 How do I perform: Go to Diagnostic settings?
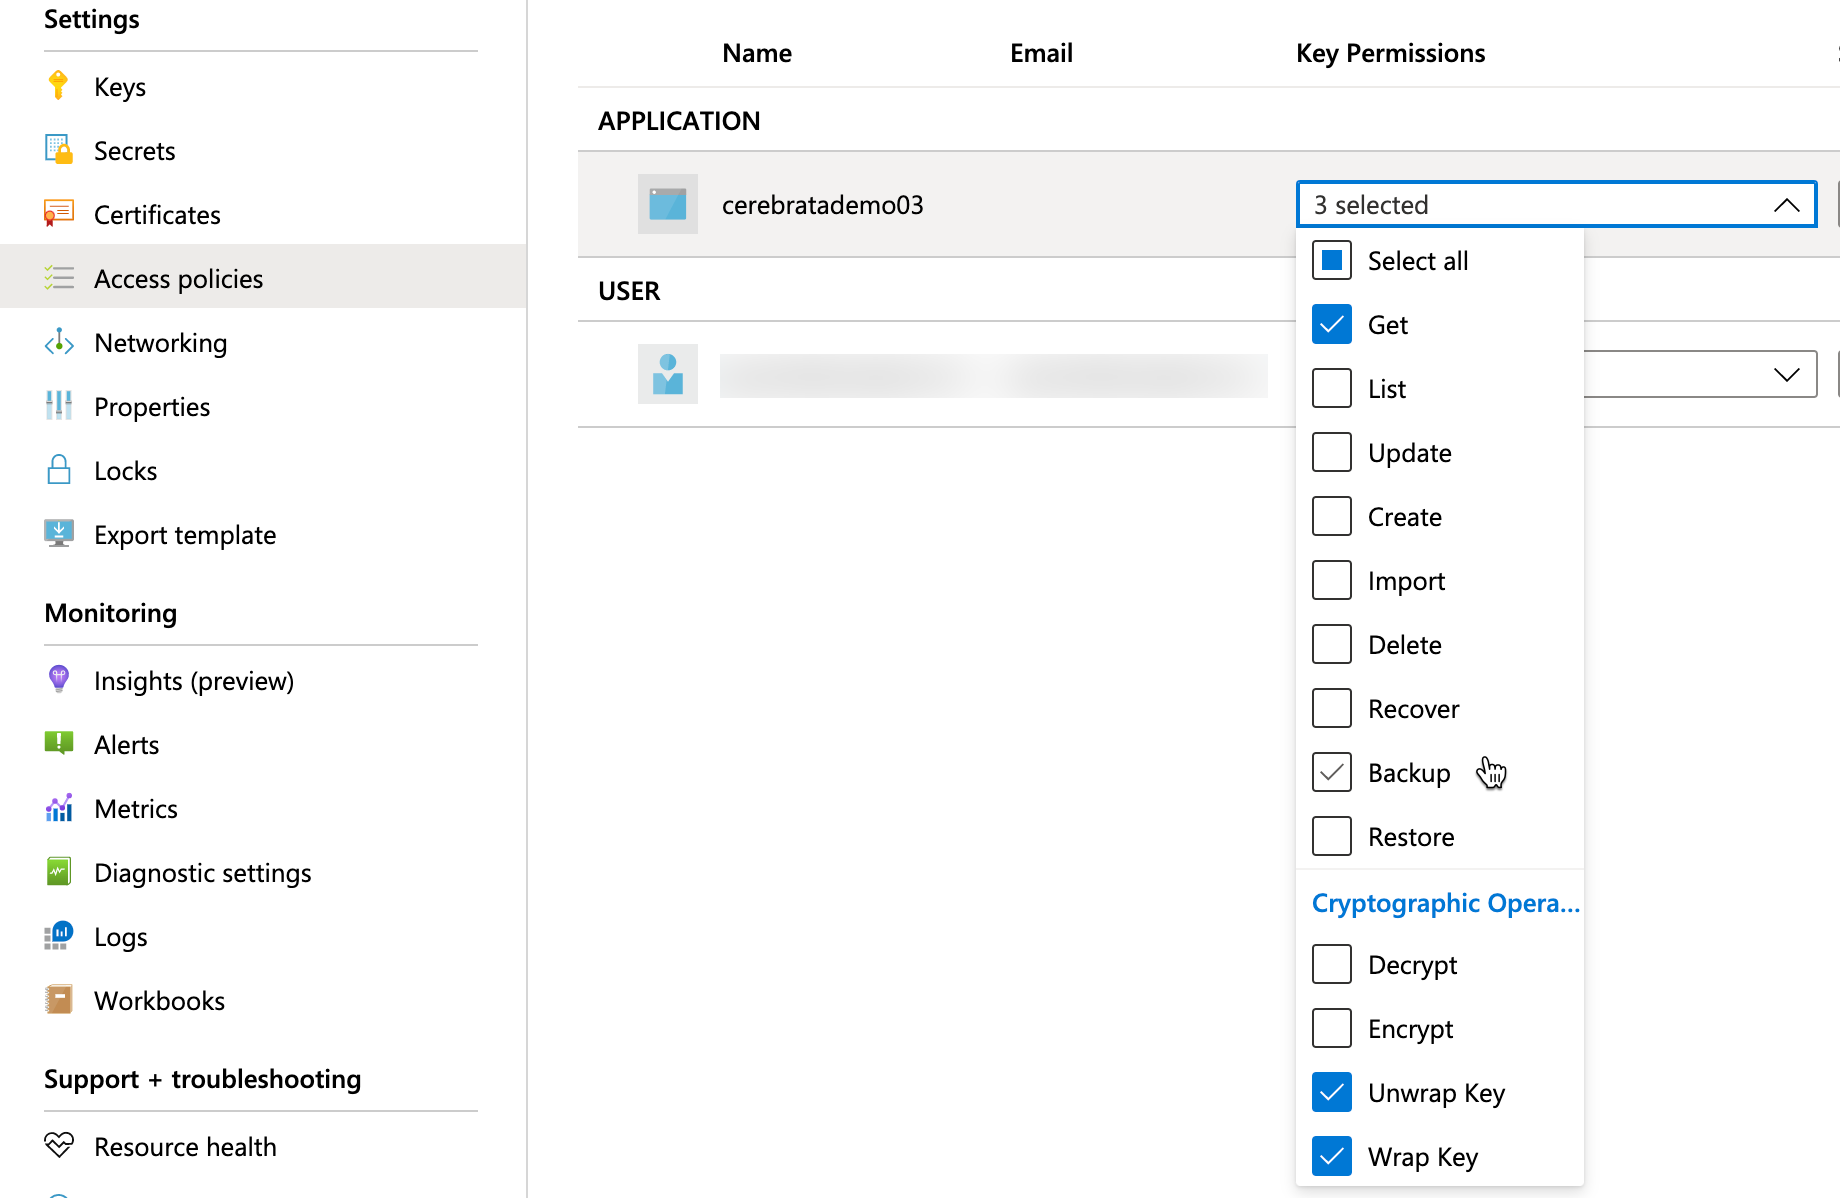(x=202, y=872)
